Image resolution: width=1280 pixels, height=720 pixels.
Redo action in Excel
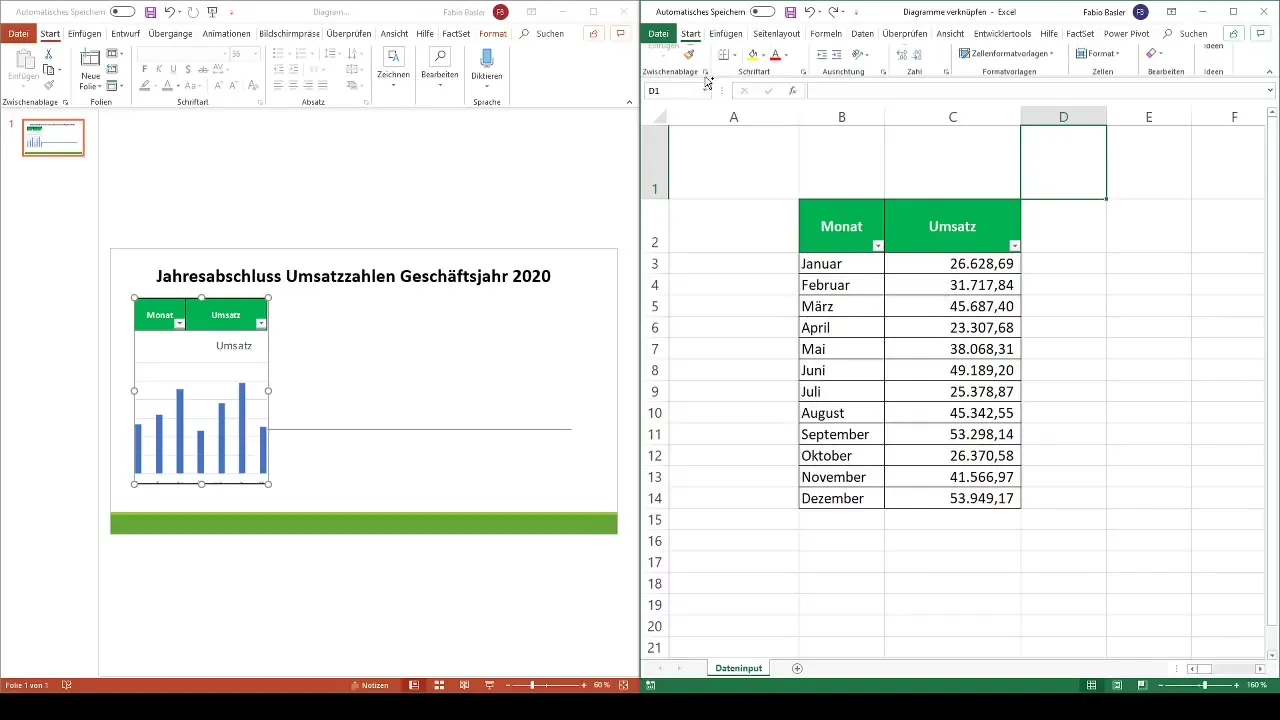(833, 12)
